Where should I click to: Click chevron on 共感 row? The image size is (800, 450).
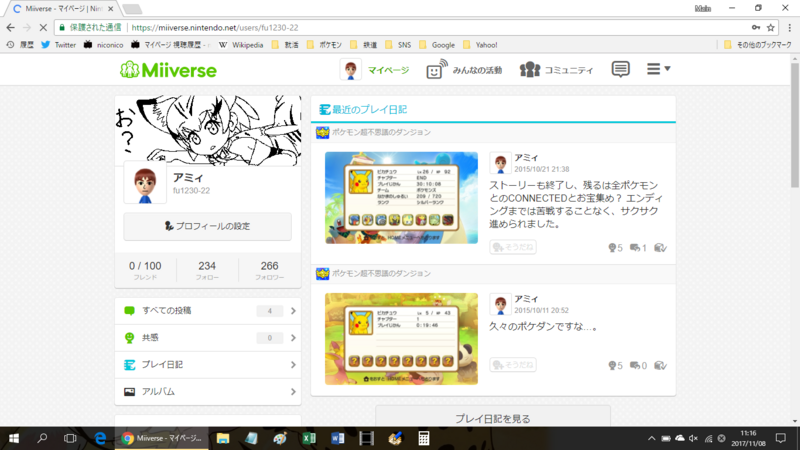click(x=293, y=338)
